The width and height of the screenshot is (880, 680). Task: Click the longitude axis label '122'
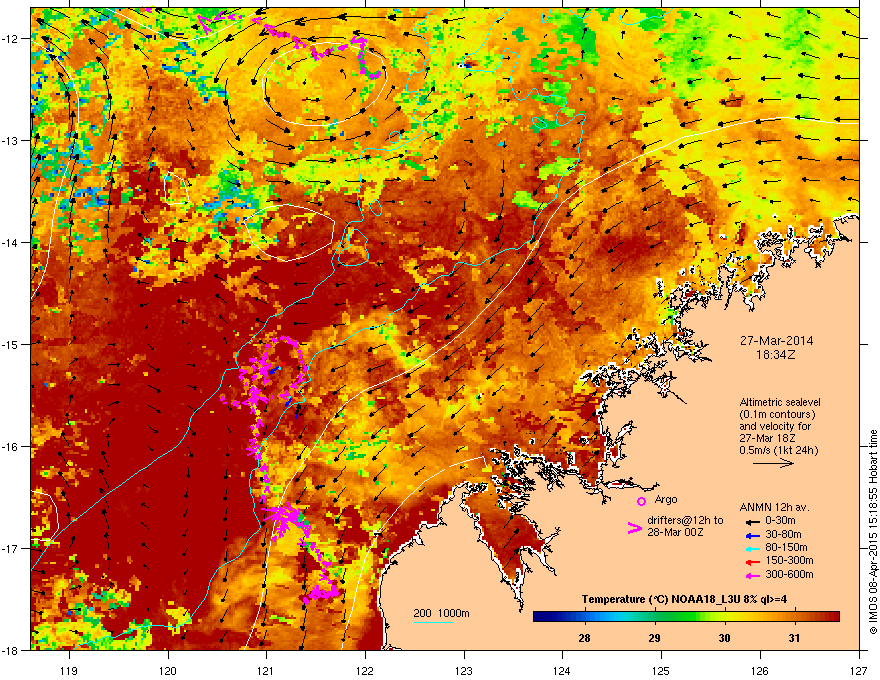coord(365,671)
